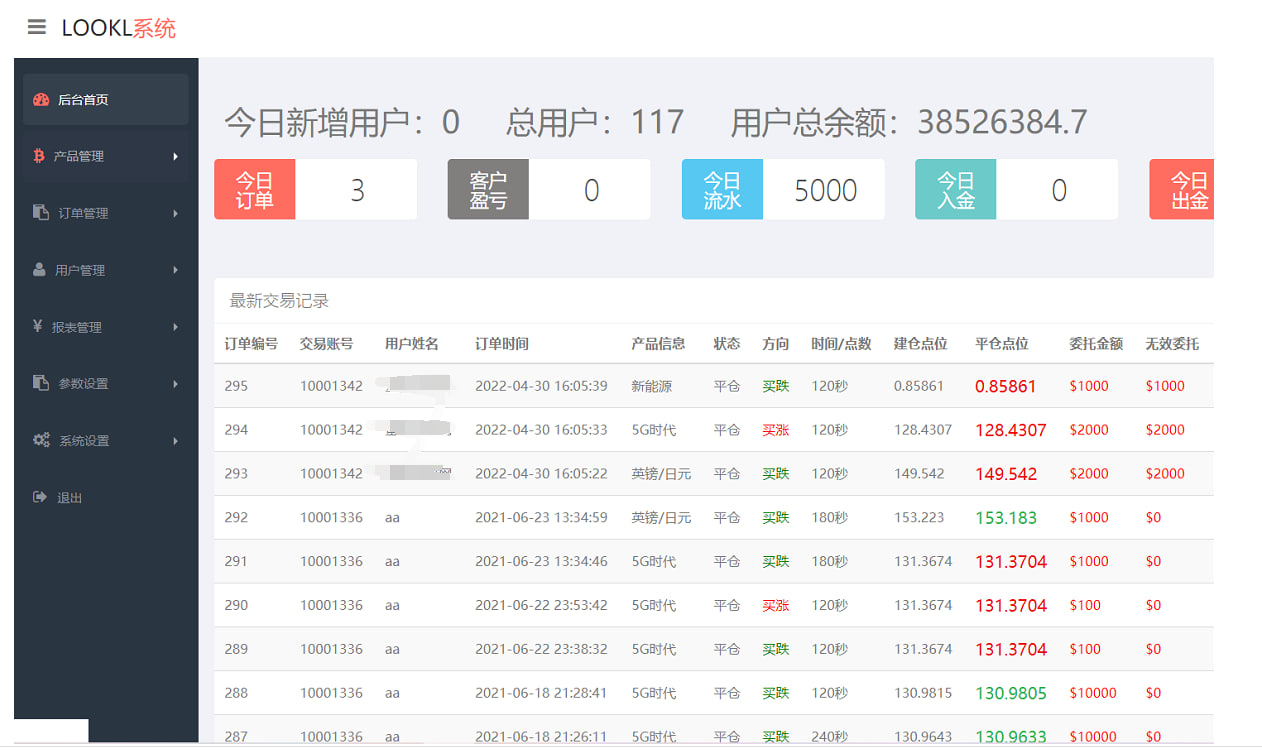This screenshot has height=750, width=1262.
Task: Click order number 292
Action: coord(236,518)
